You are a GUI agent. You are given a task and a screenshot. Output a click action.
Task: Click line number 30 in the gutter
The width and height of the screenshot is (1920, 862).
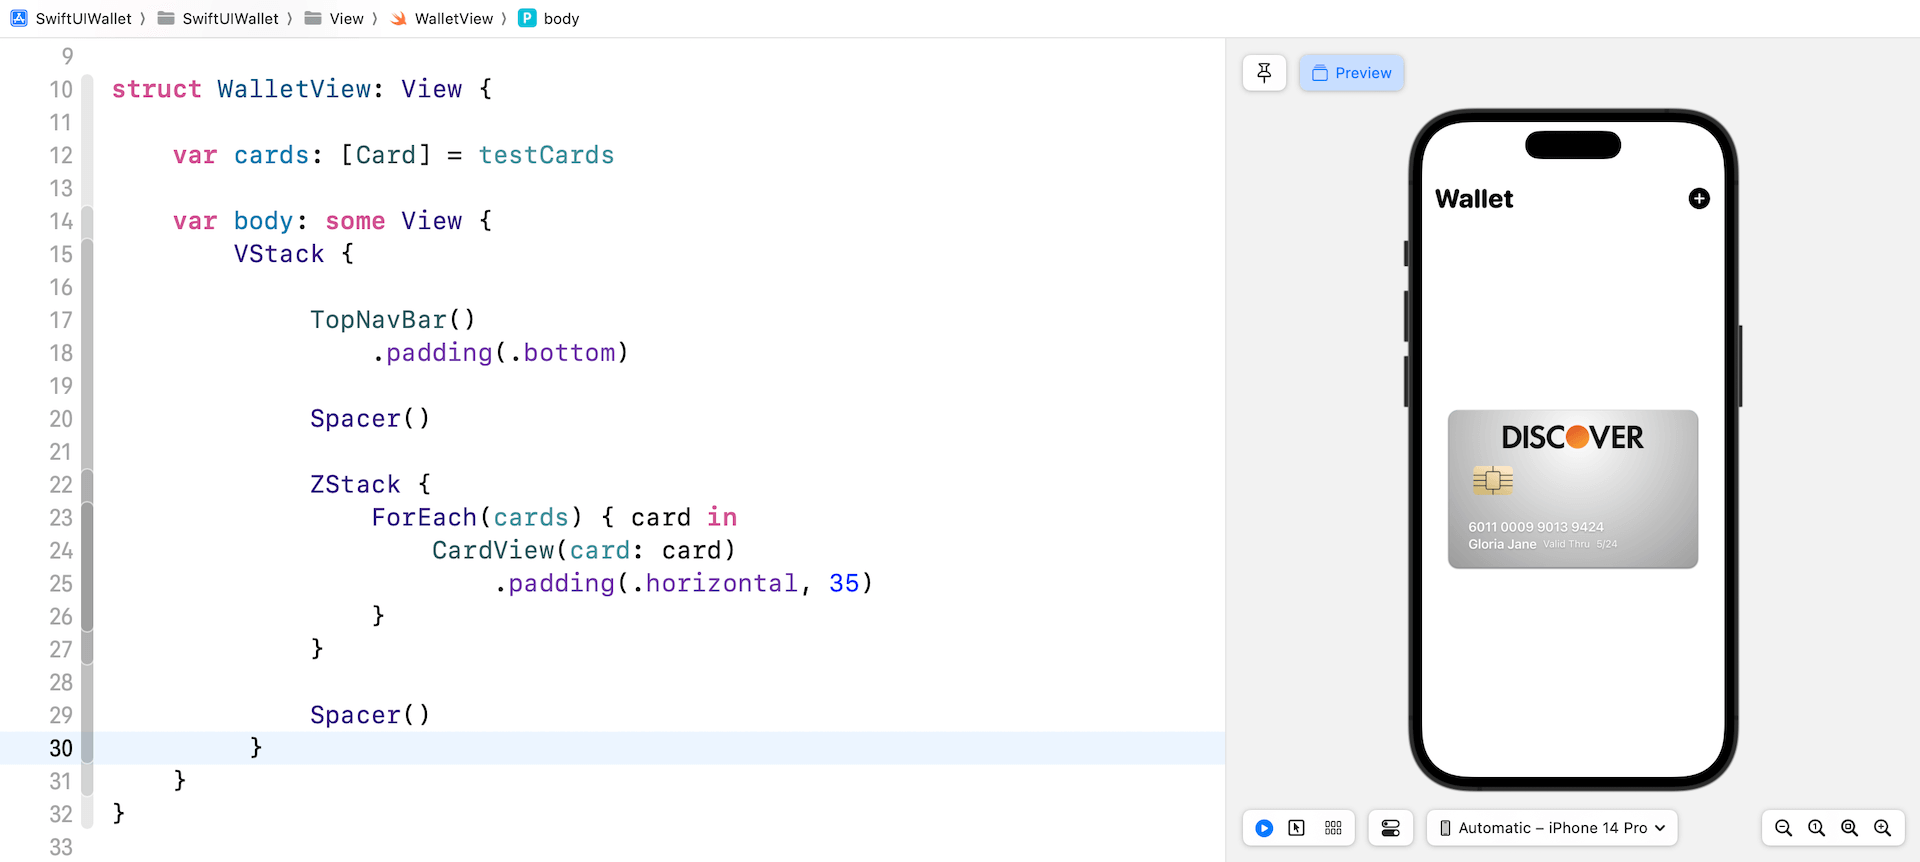(61, 748)
